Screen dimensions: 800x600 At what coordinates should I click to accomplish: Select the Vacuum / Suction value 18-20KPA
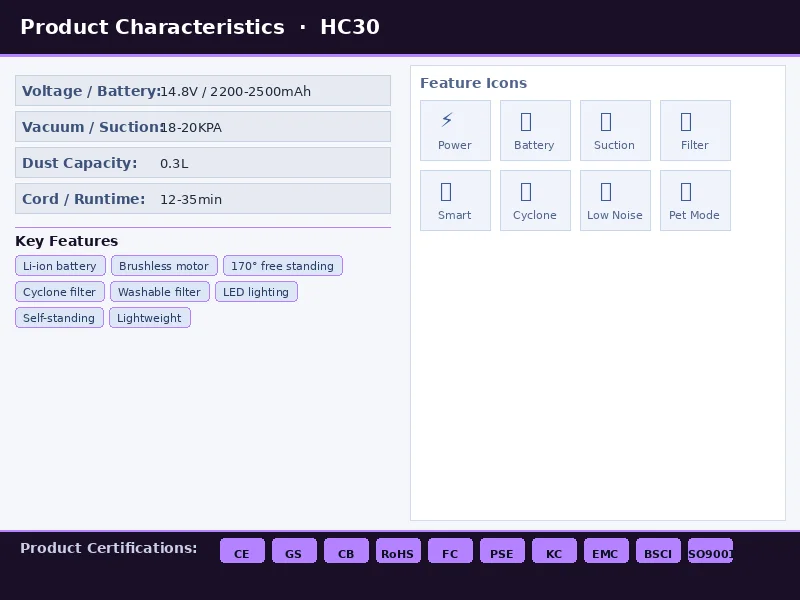point(191,128)
